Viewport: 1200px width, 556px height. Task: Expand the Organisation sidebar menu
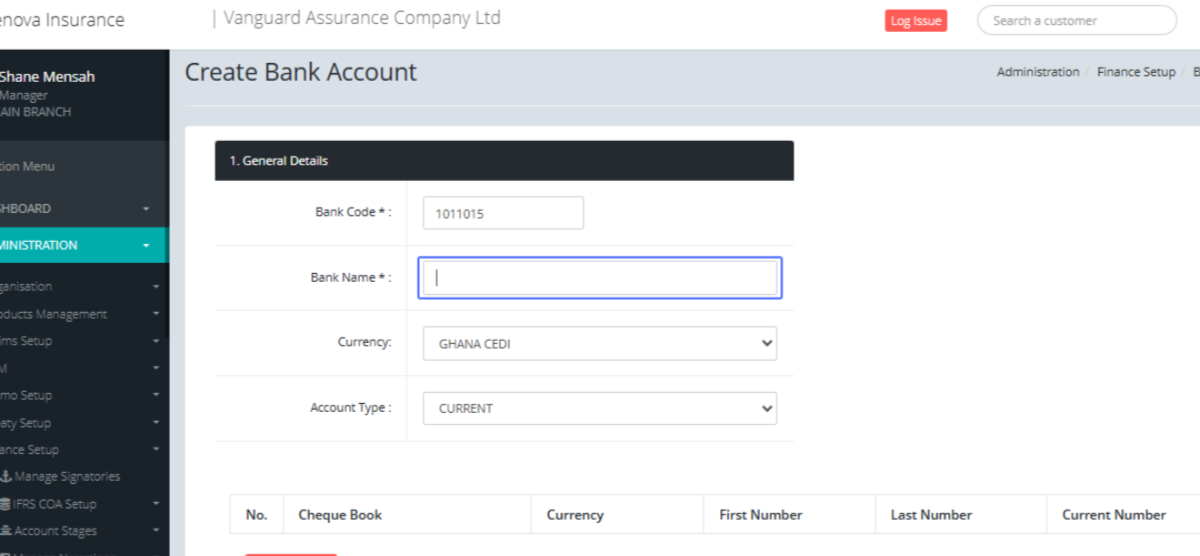click(x=80, y=286)
